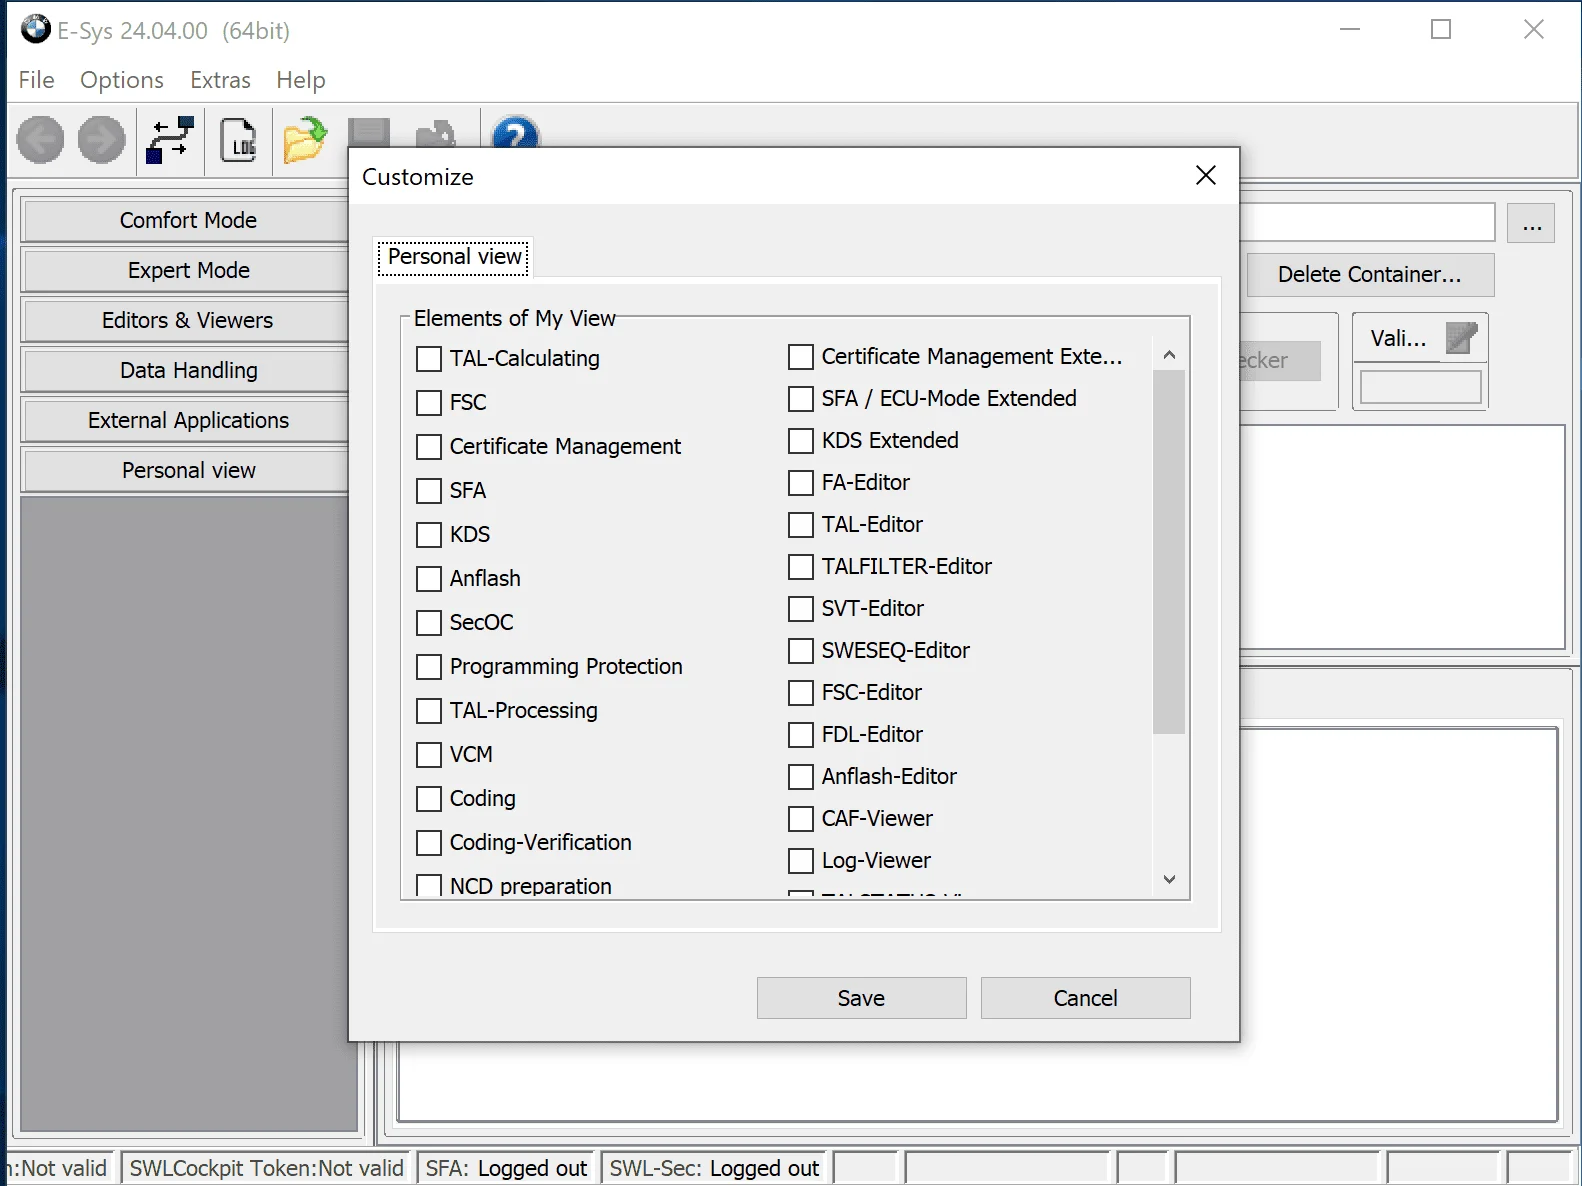Expand the Expert Mode section
The height and width of the screenshot is (1186, 1582).
point(188,270)
